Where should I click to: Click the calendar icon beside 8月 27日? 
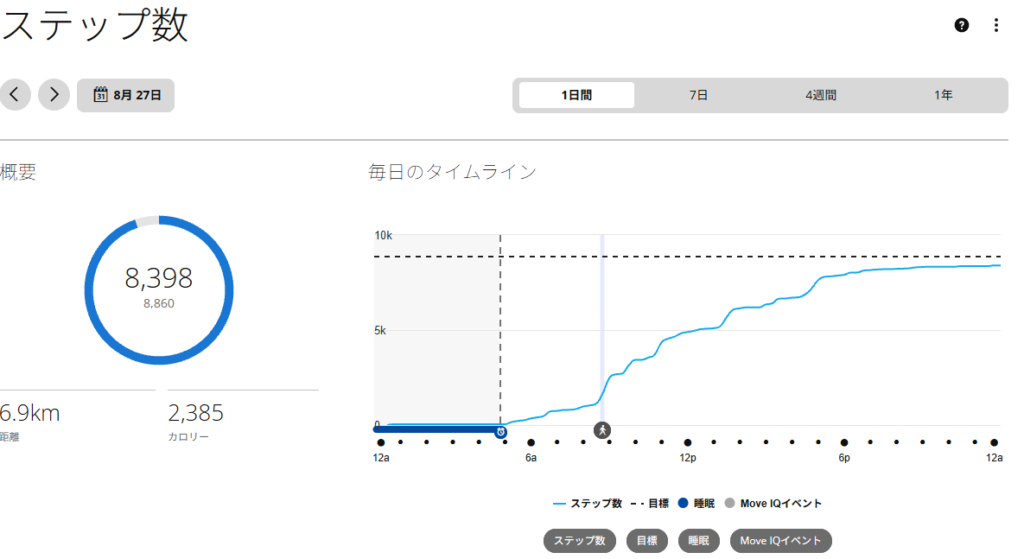[x=100, y=95]
